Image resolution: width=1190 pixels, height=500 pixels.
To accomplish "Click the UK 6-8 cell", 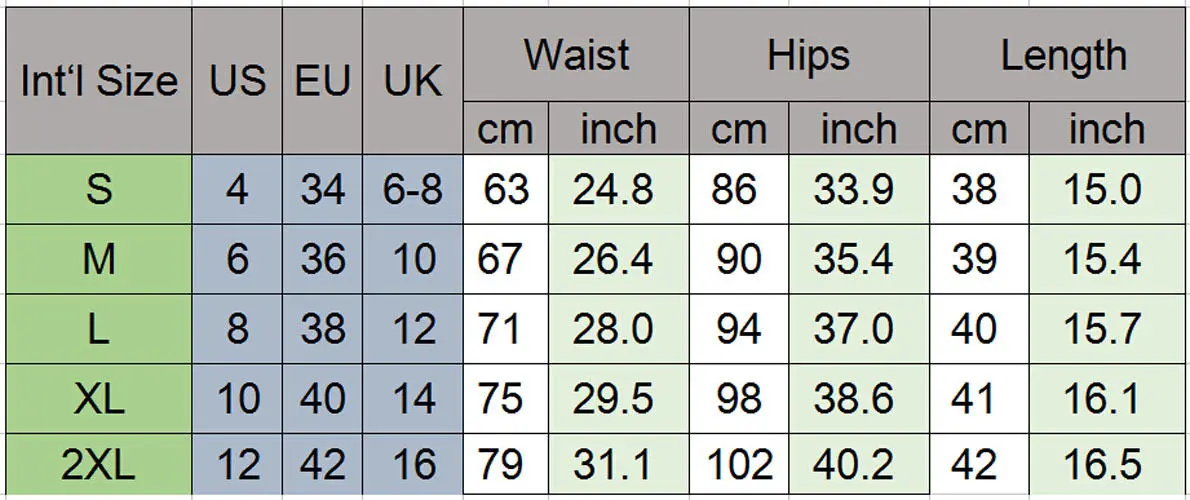I will pyautogui.click(x=412, y=189).
